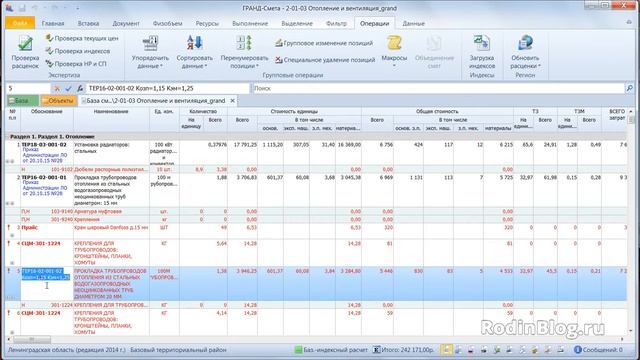Click the grayed Объединение смет icon

click(433, 44)
